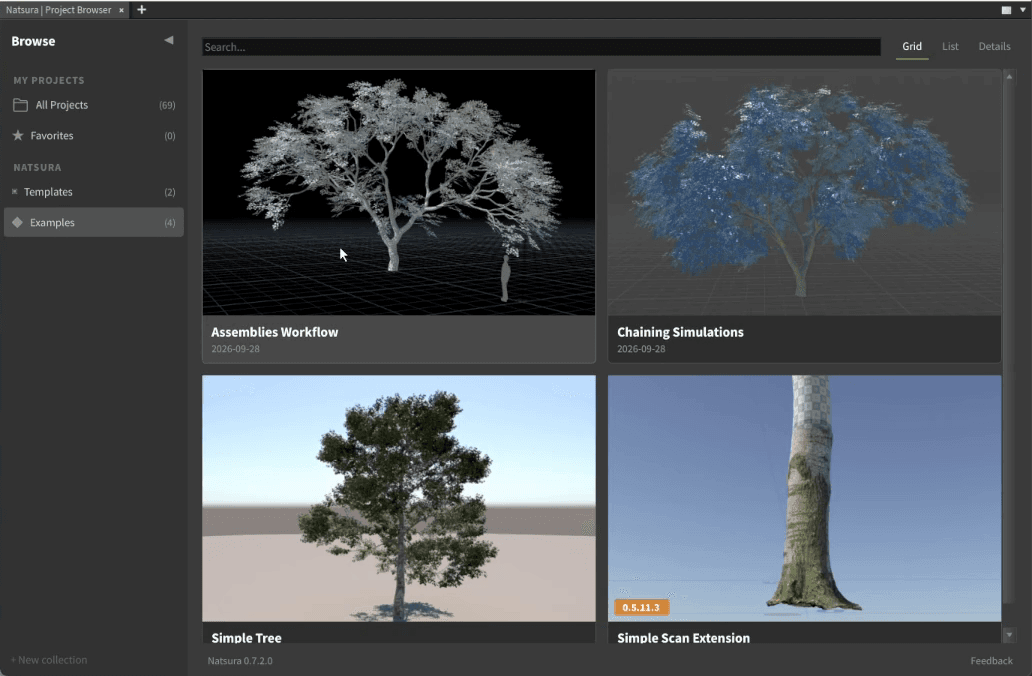Image resolution: width=1032 pixels, height=676 pixels.
Task: Click the scrollbar up arrow
Action: (x=1009, y=77)
